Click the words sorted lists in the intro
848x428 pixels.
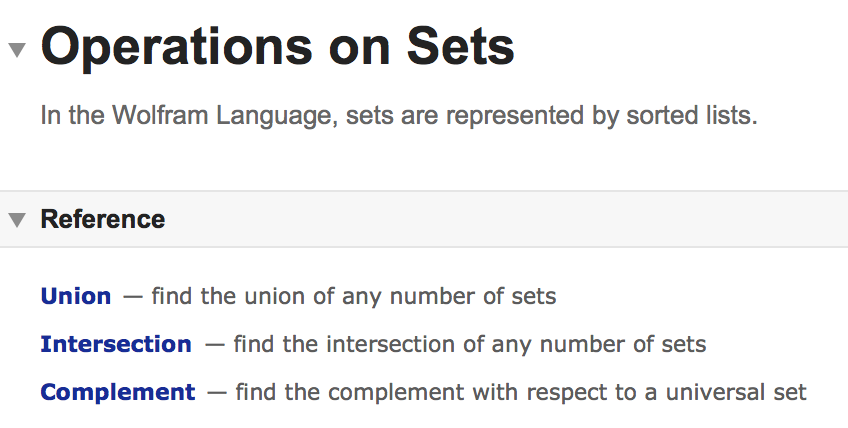pyautogui.click(x=692, y=115)
